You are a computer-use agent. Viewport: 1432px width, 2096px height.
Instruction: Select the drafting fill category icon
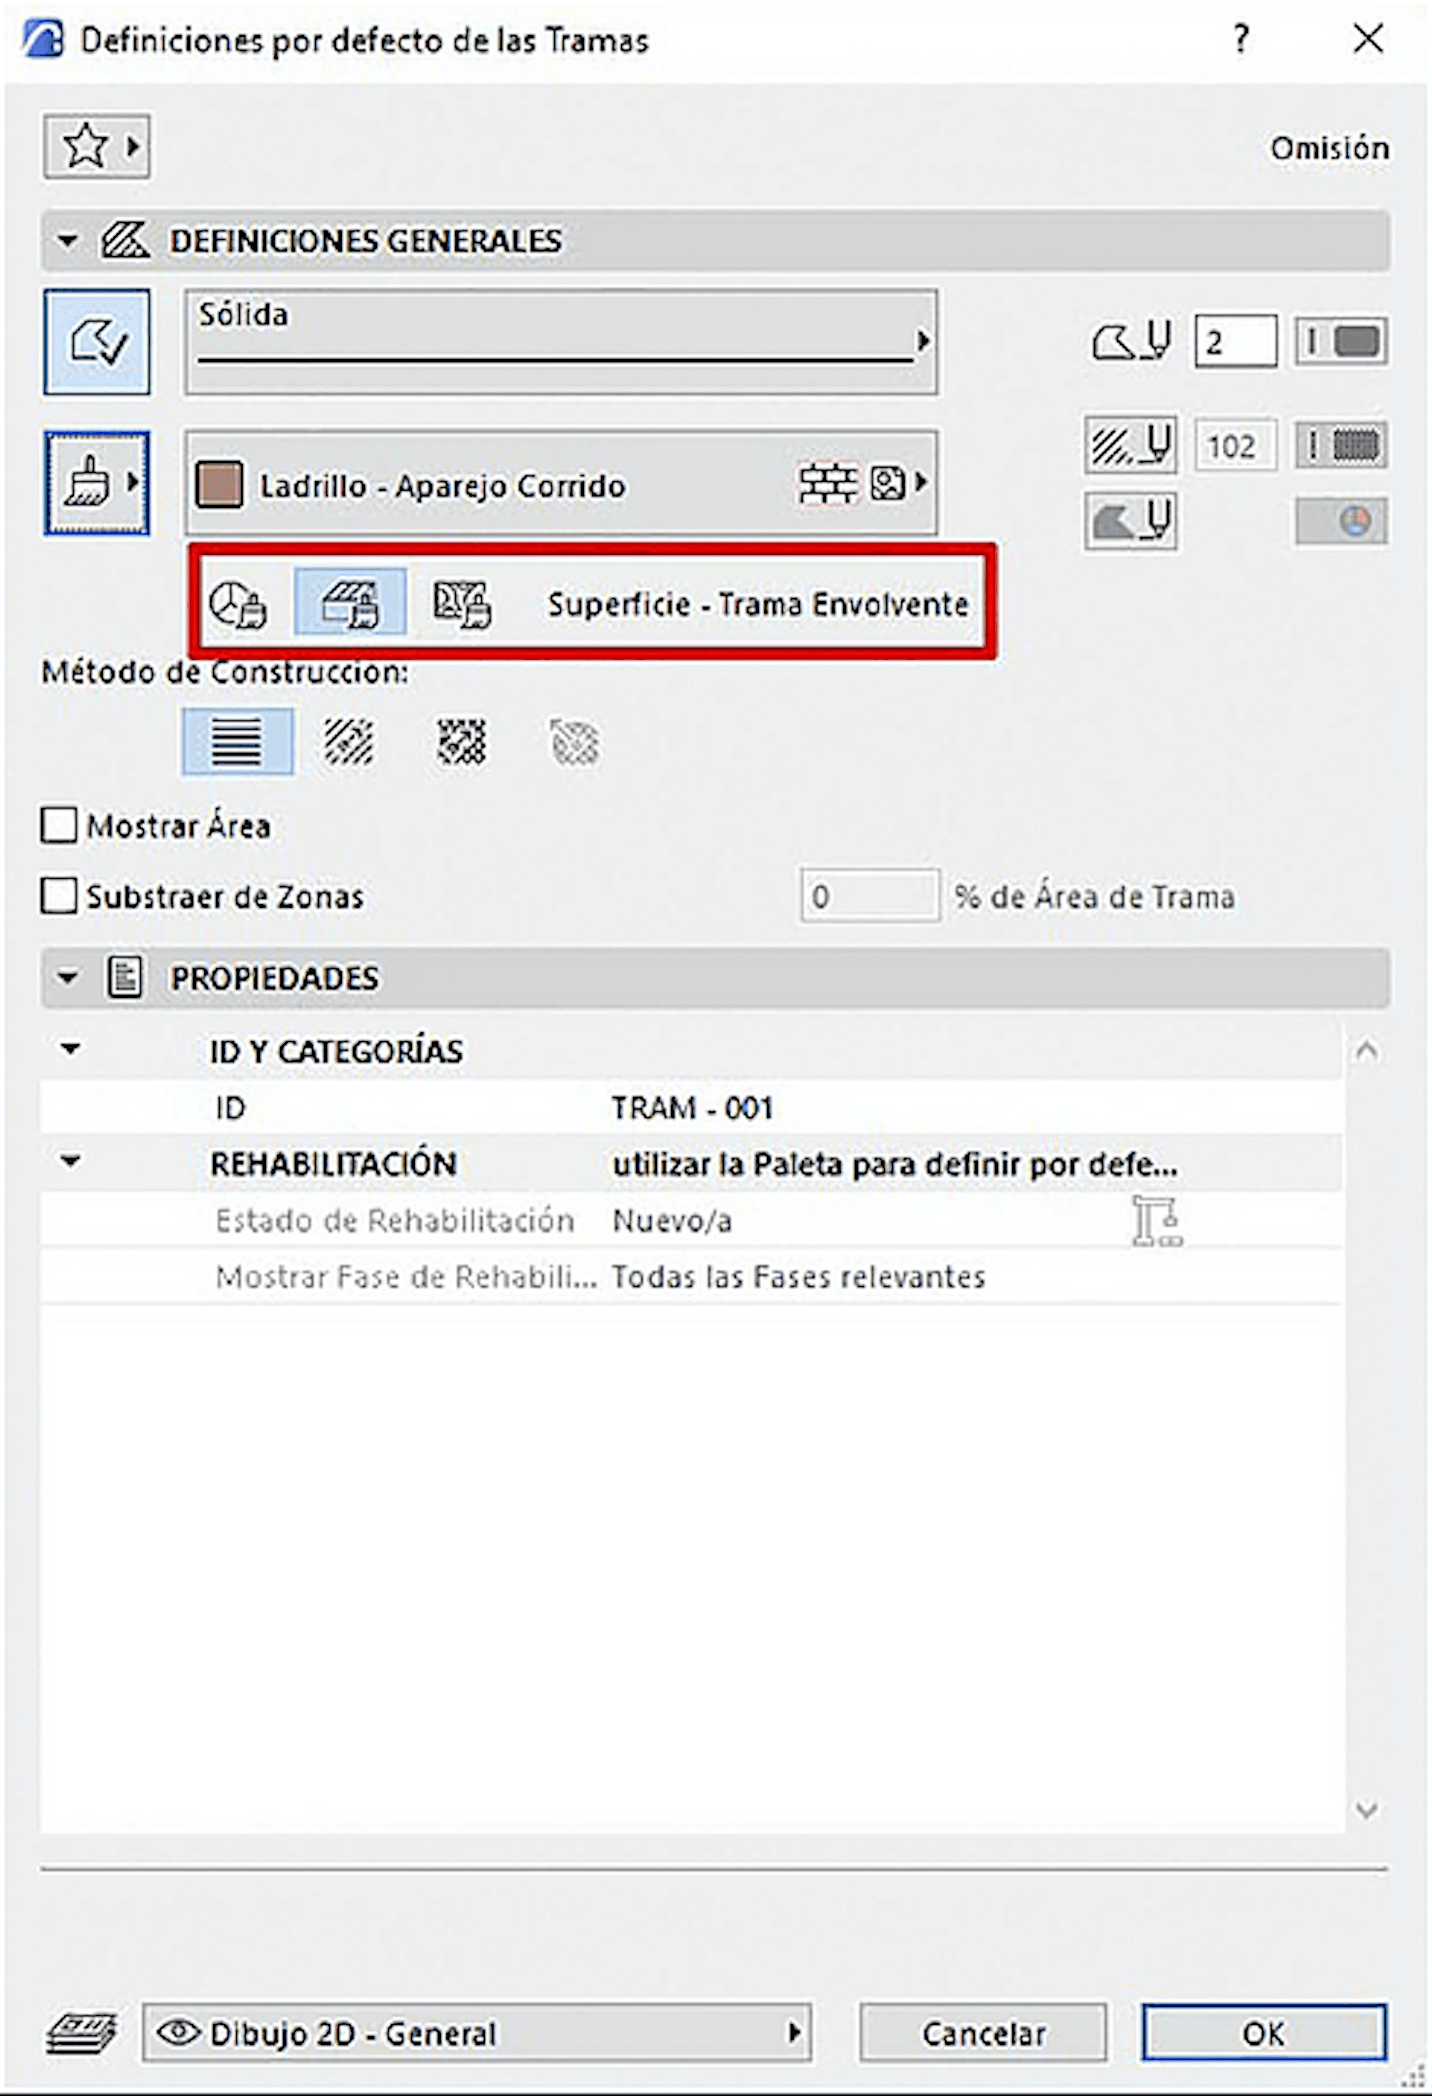coord(237,603)
